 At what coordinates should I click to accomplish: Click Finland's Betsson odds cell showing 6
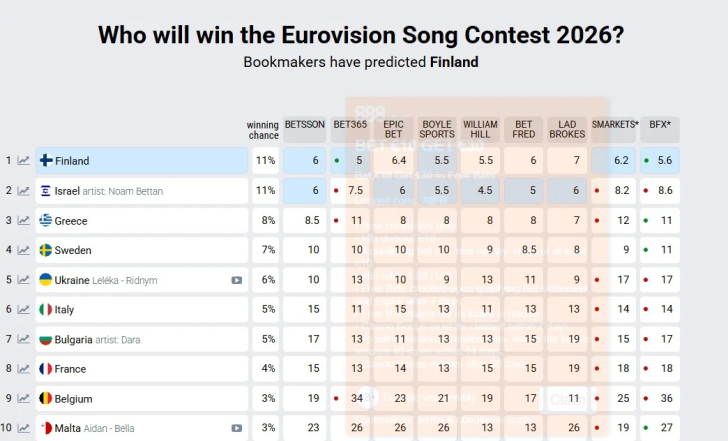[x=304, y=161]
